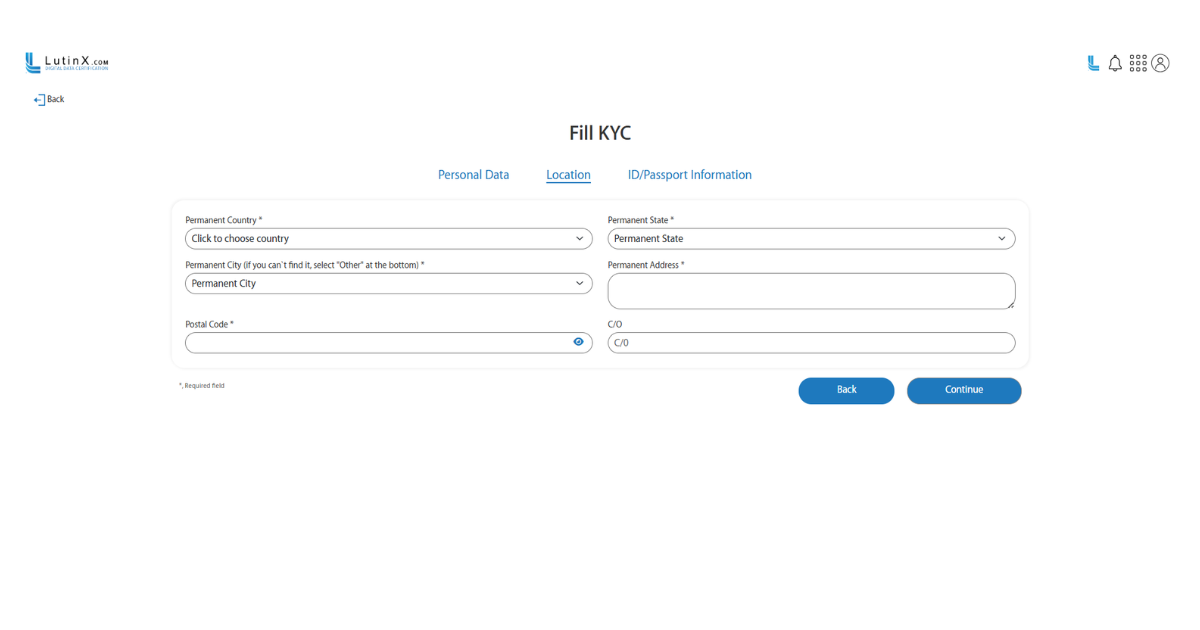
Task: Open the apps grid menu
Action: coord(1138,63)
